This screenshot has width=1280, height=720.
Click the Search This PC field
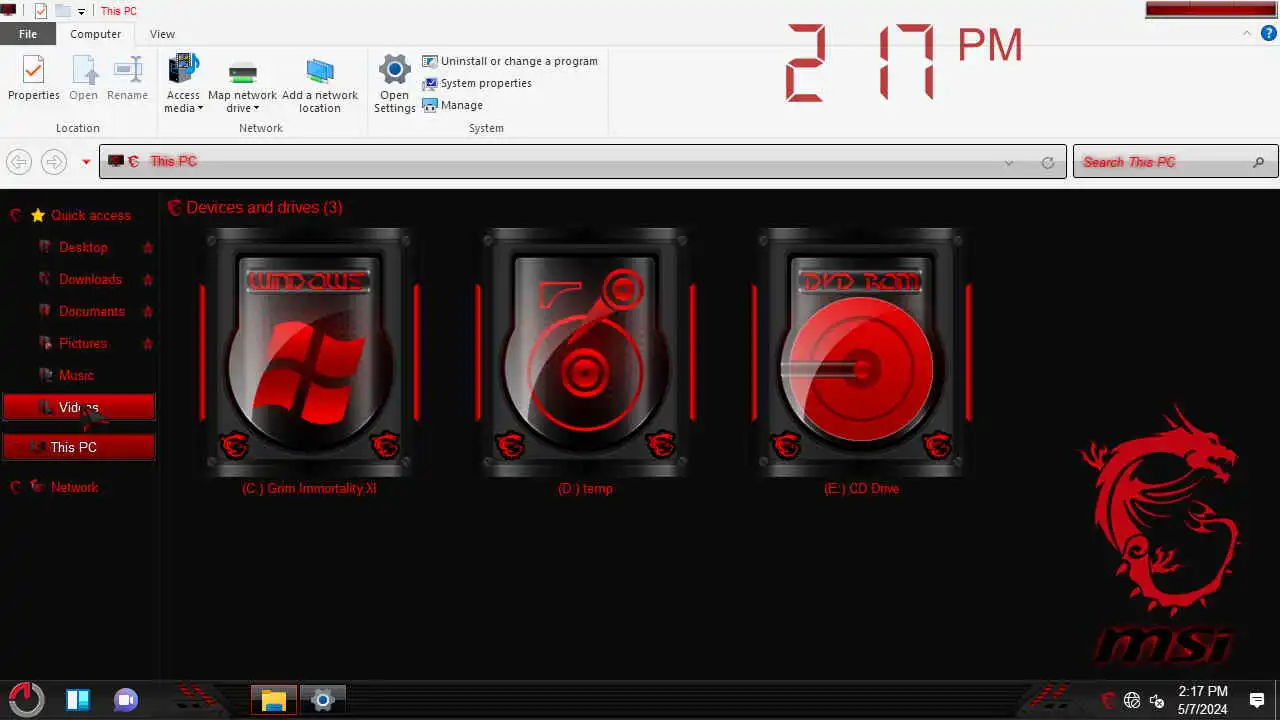(x=1175, y=162)
